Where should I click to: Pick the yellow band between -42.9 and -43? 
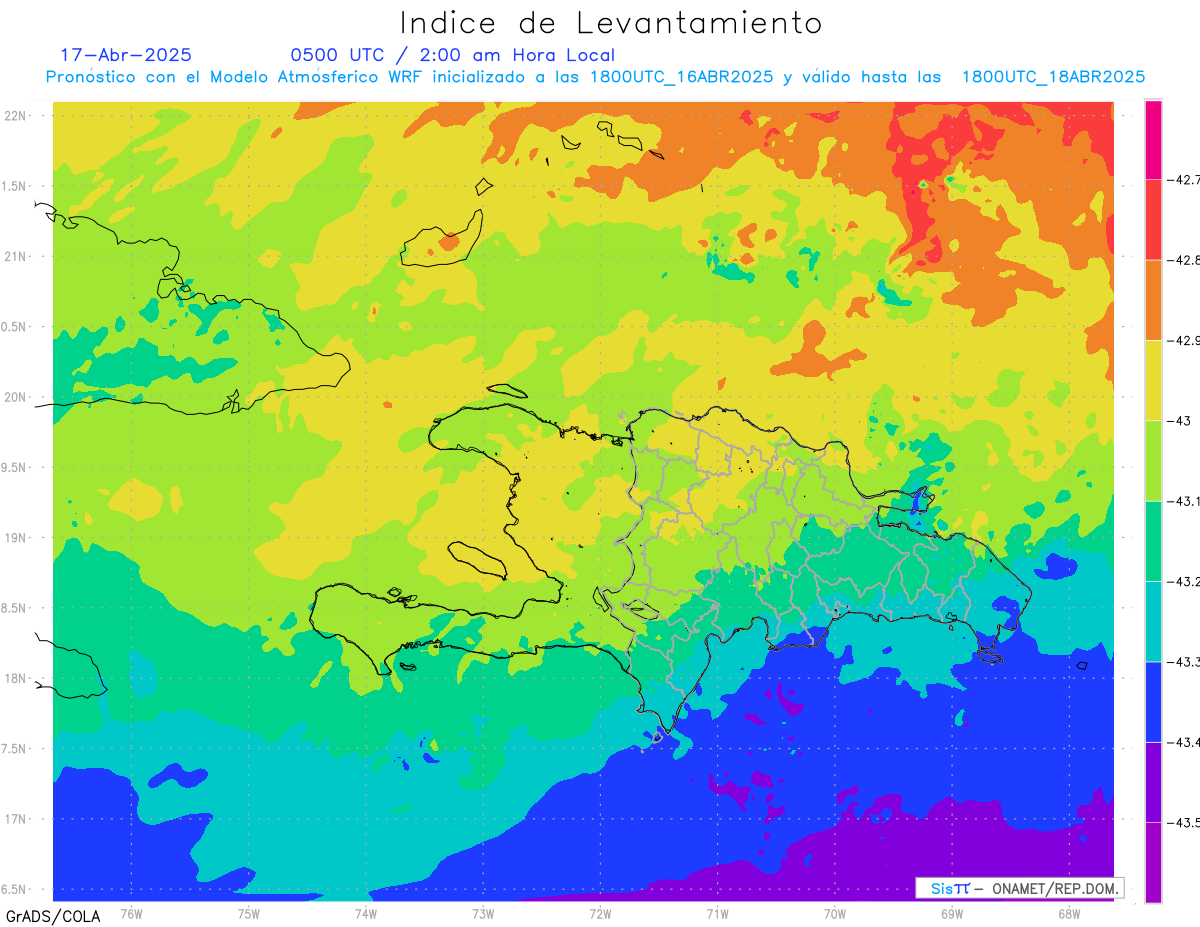(x=1153, y=381)
